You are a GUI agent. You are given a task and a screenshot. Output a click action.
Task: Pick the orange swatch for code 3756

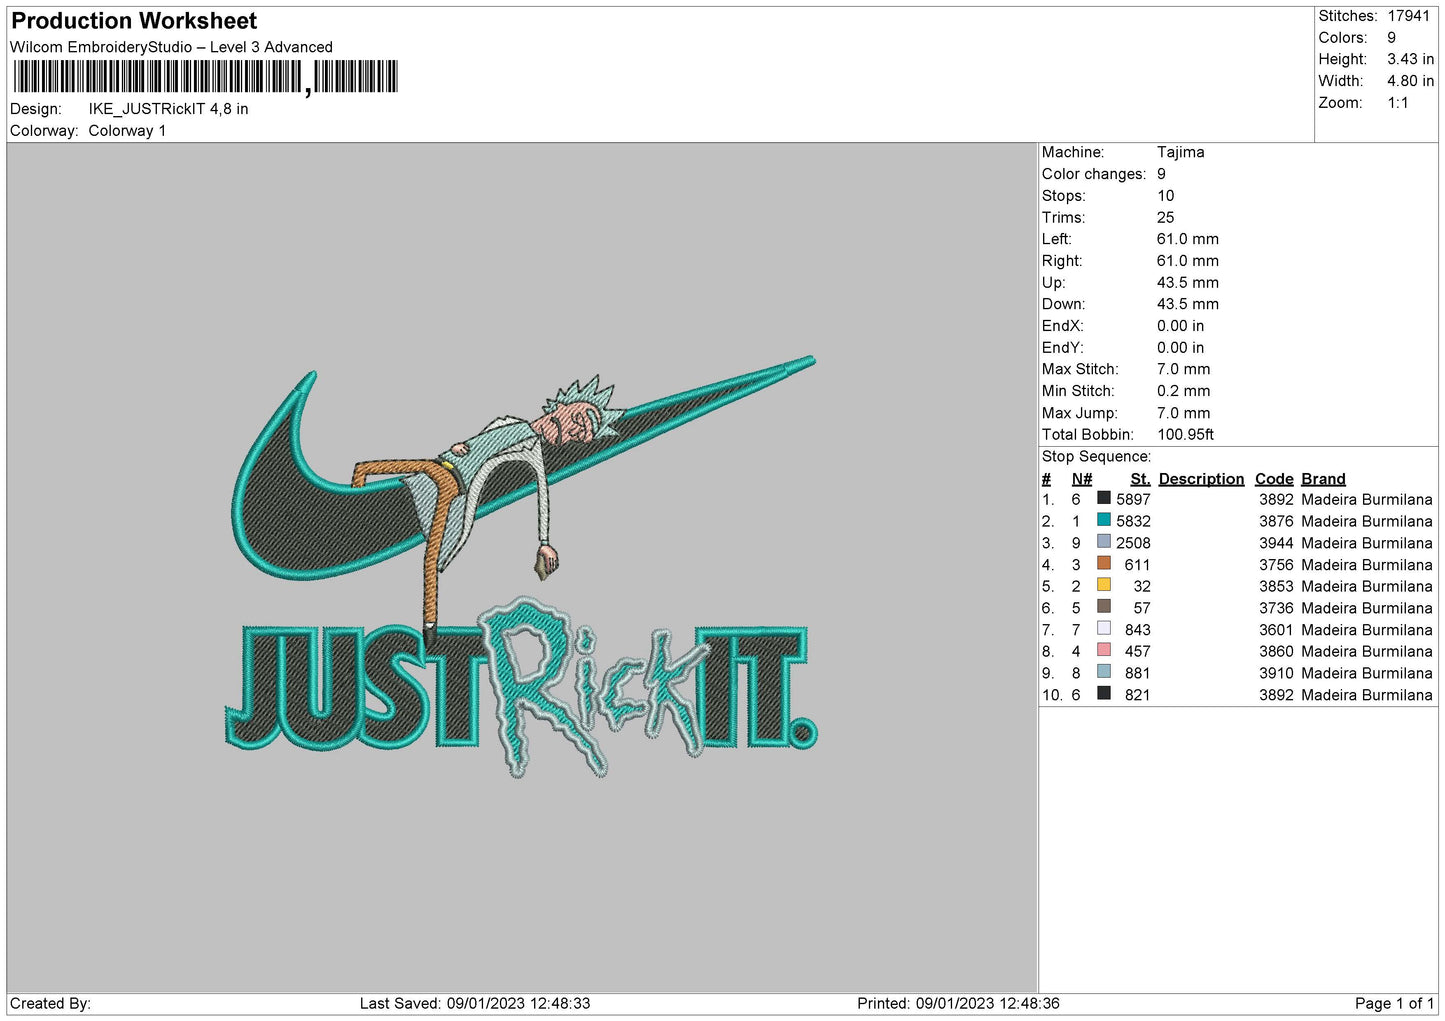(x=1103, y=563)
